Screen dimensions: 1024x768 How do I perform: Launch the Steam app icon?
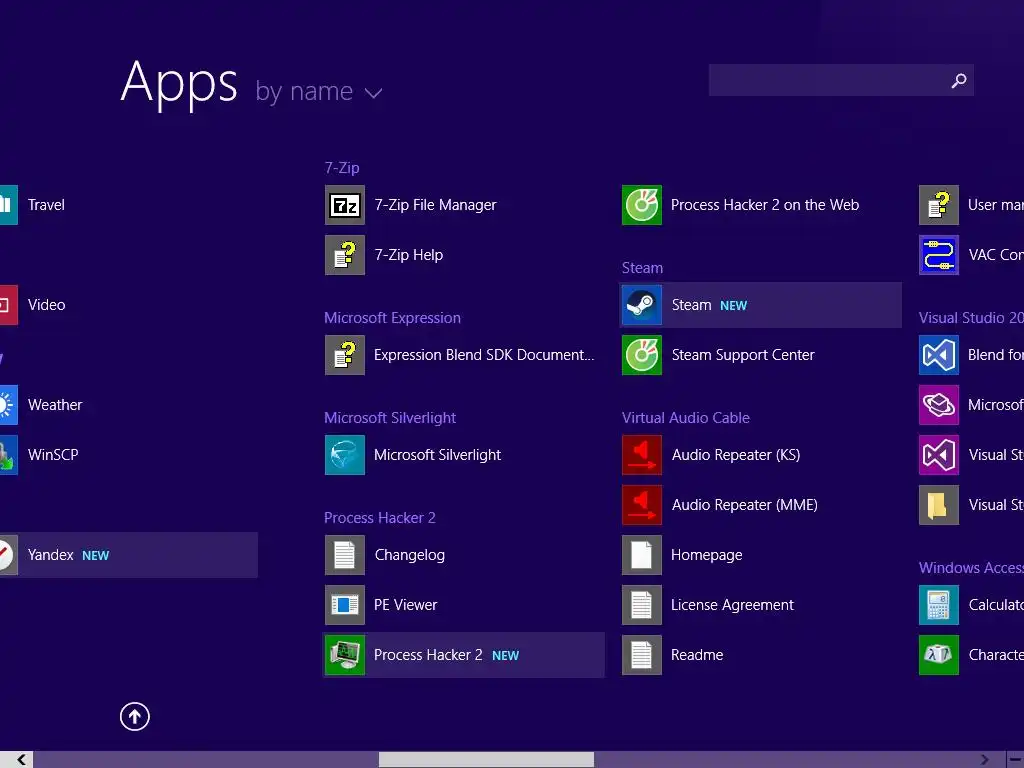pos(642,305)
